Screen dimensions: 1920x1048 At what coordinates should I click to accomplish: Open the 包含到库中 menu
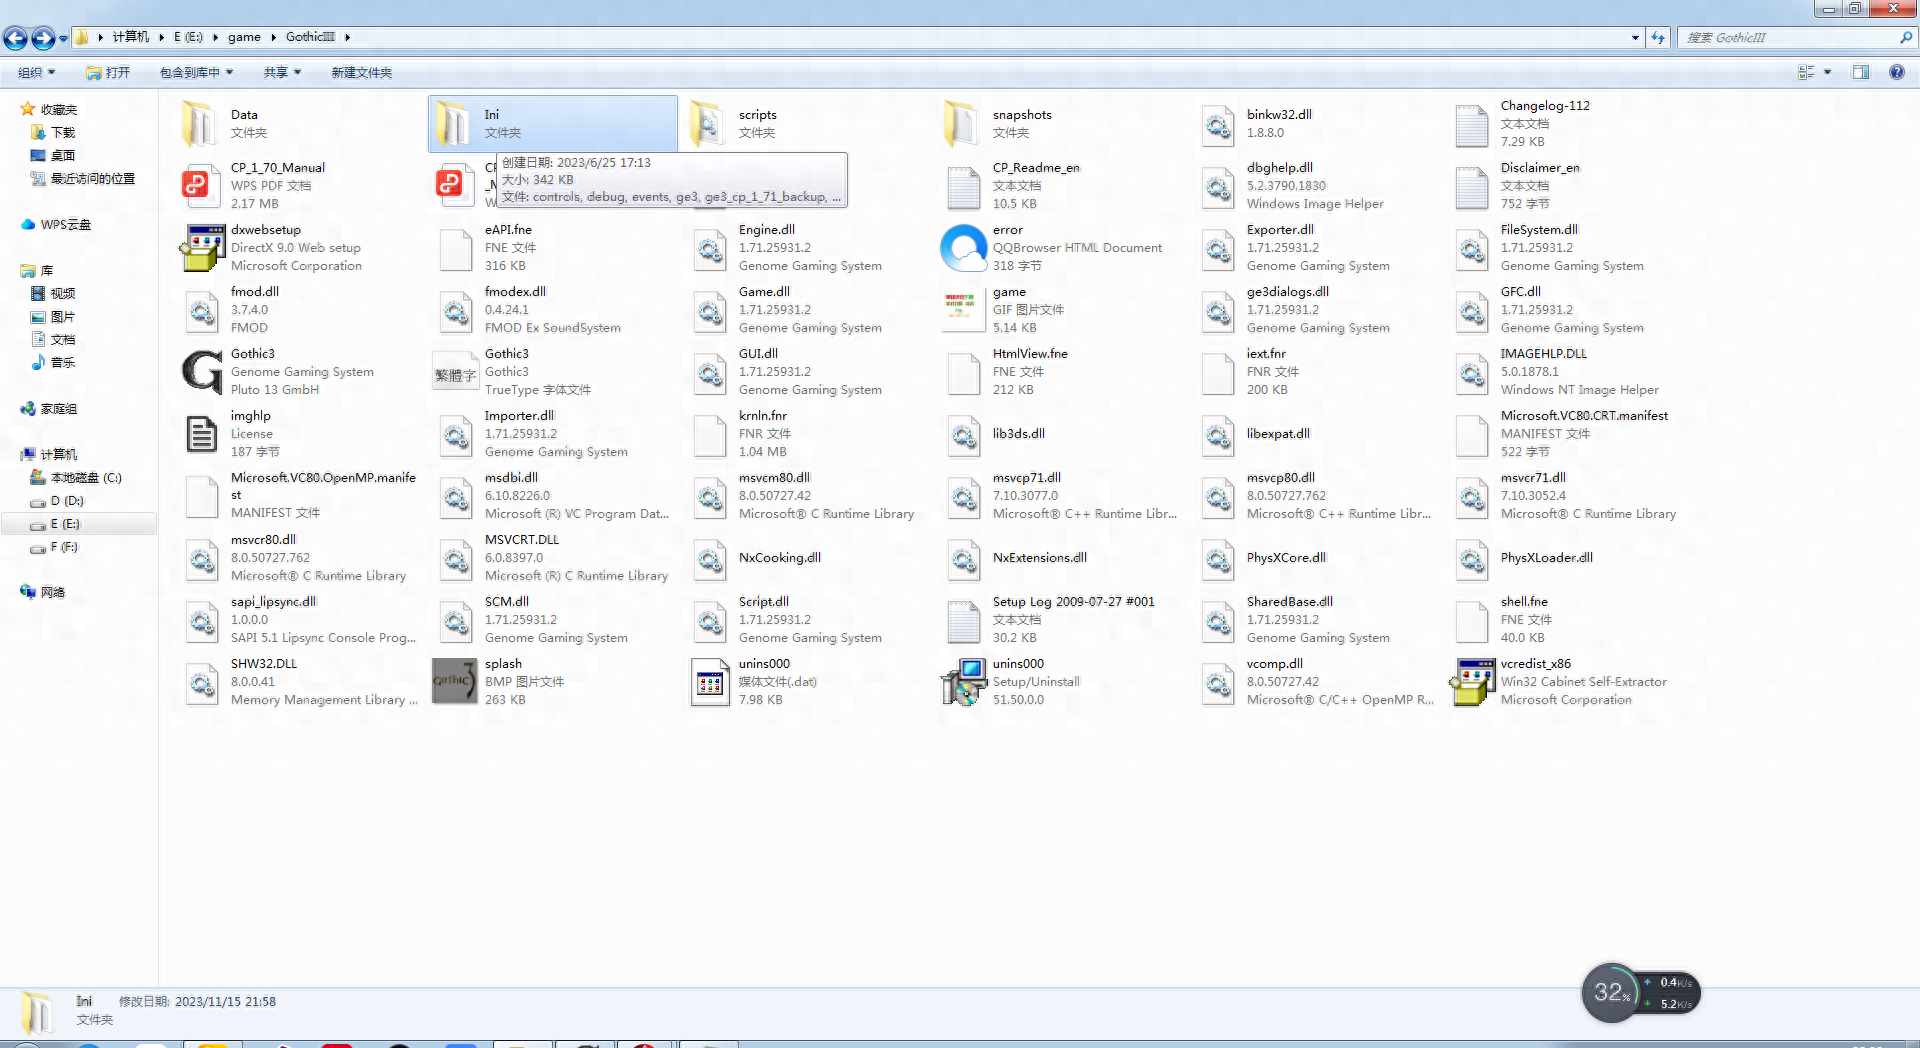click(196, 72)
